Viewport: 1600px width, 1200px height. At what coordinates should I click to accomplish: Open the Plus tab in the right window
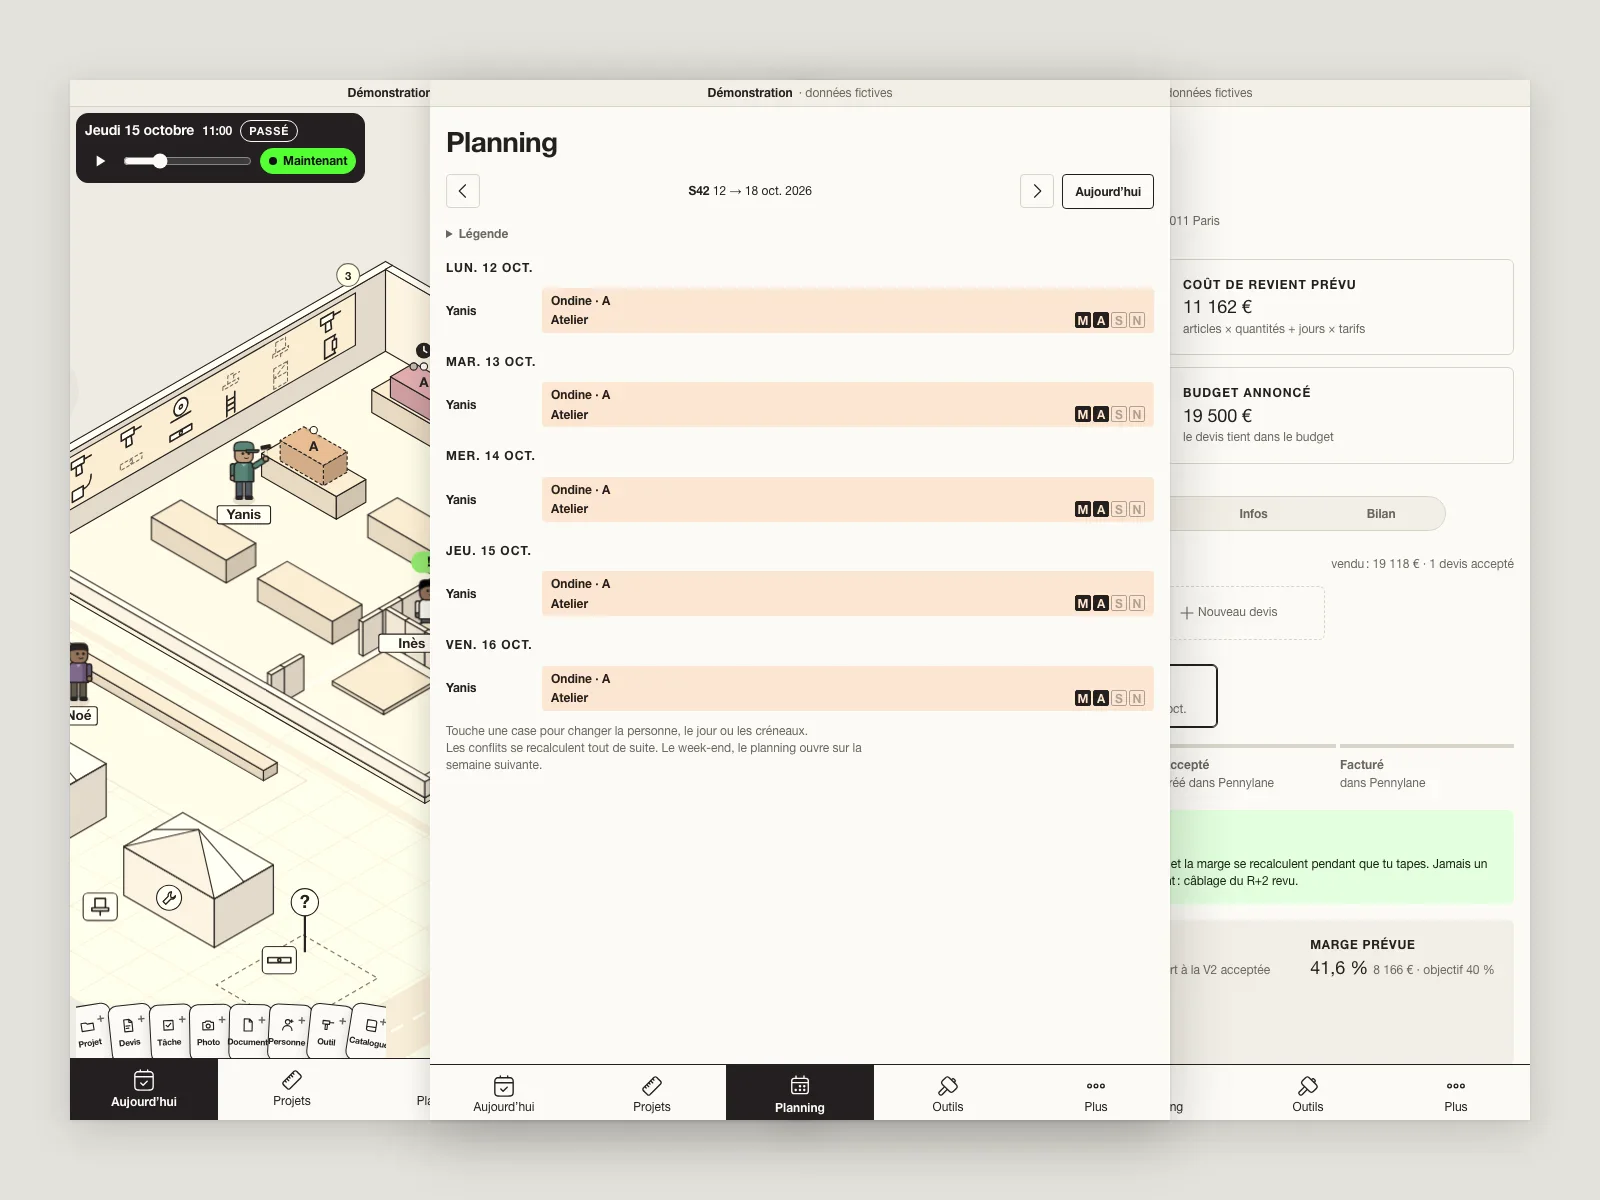(x=1456, y=1092)
